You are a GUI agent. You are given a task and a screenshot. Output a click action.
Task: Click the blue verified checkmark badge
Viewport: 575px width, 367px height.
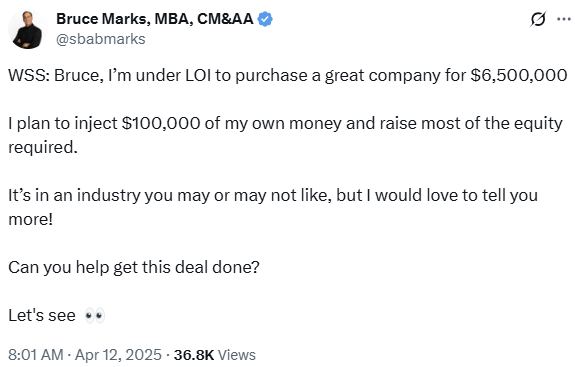[x=265, y=19]
